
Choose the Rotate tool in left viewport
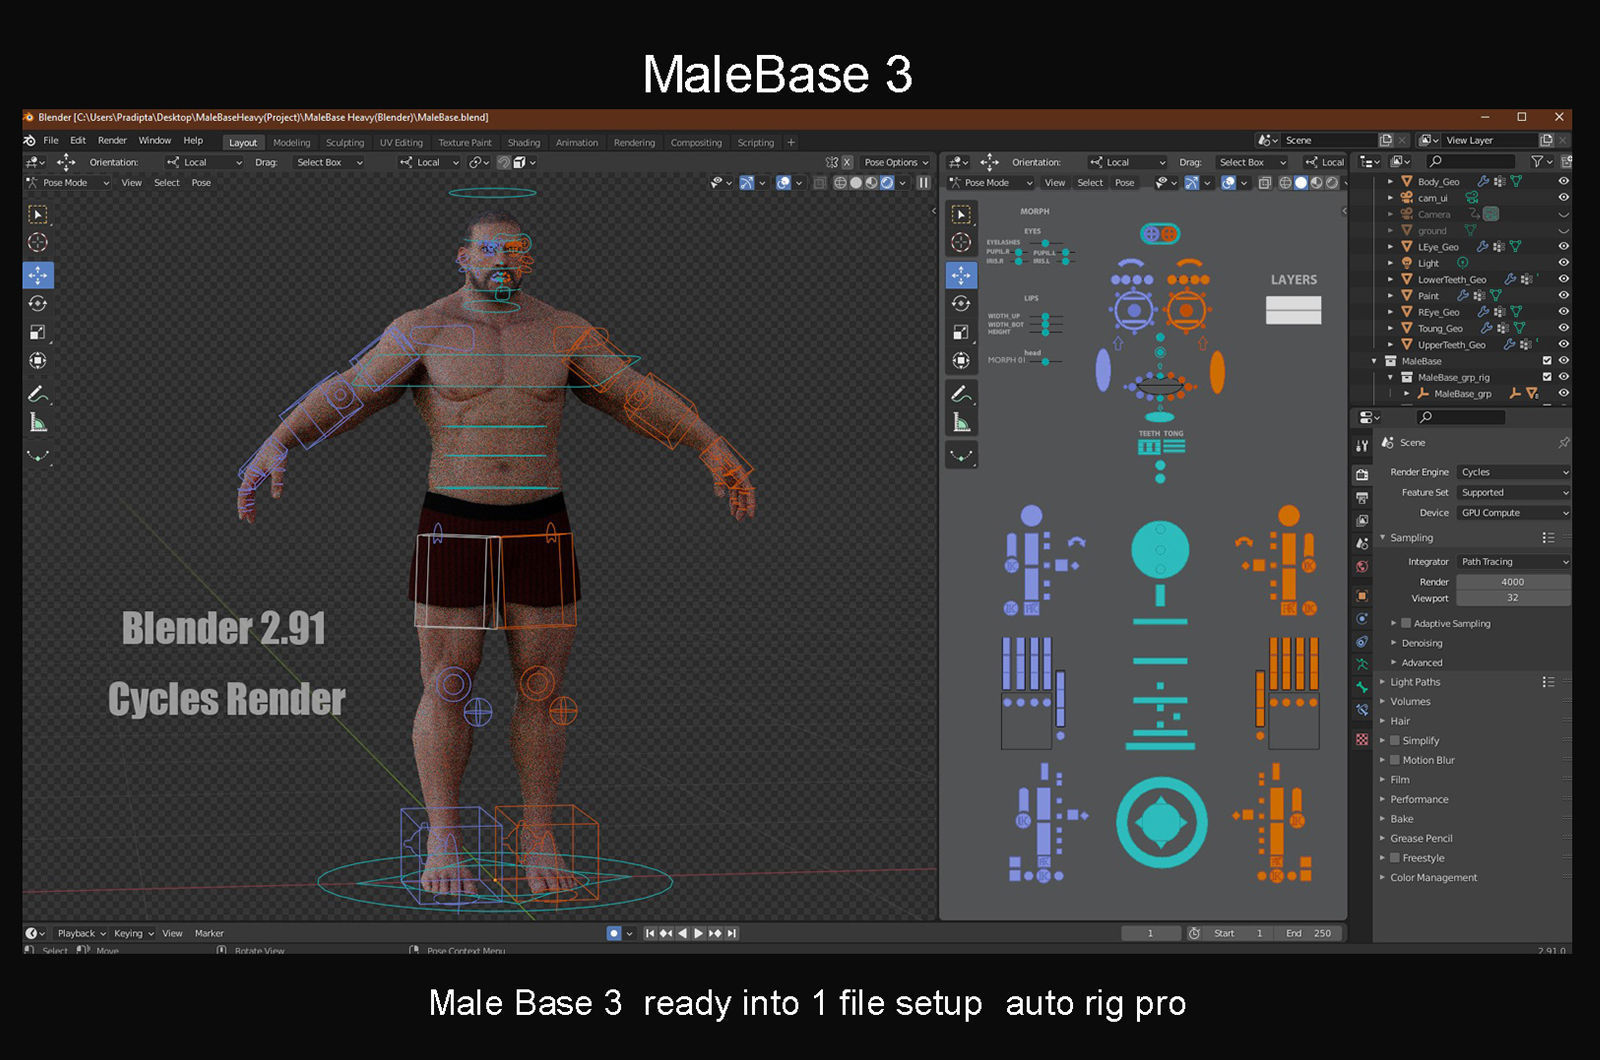(x=38, y=304)
